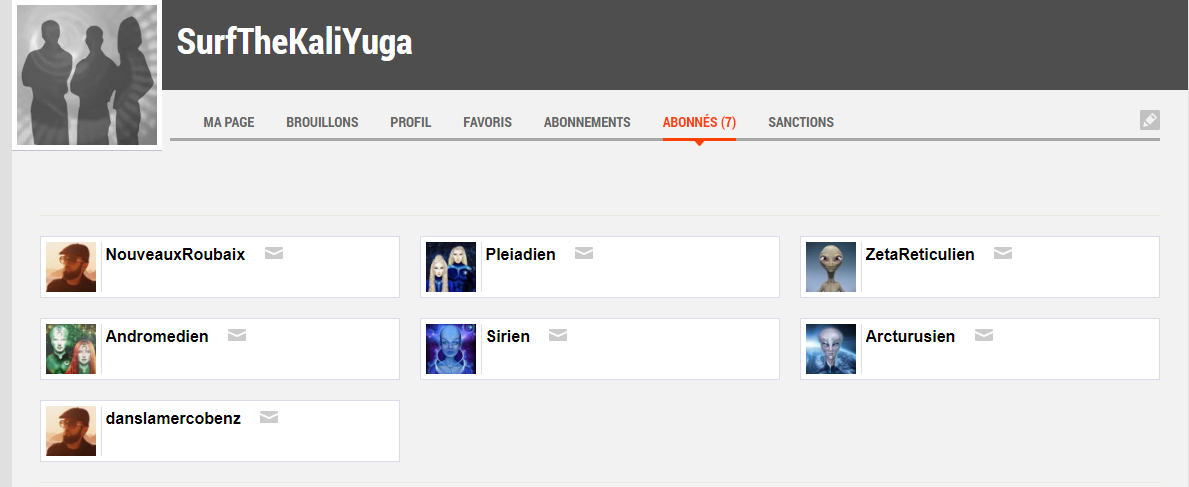
Task: Click the envelope icon beside danslamercobenz
Action: point(269,418)
